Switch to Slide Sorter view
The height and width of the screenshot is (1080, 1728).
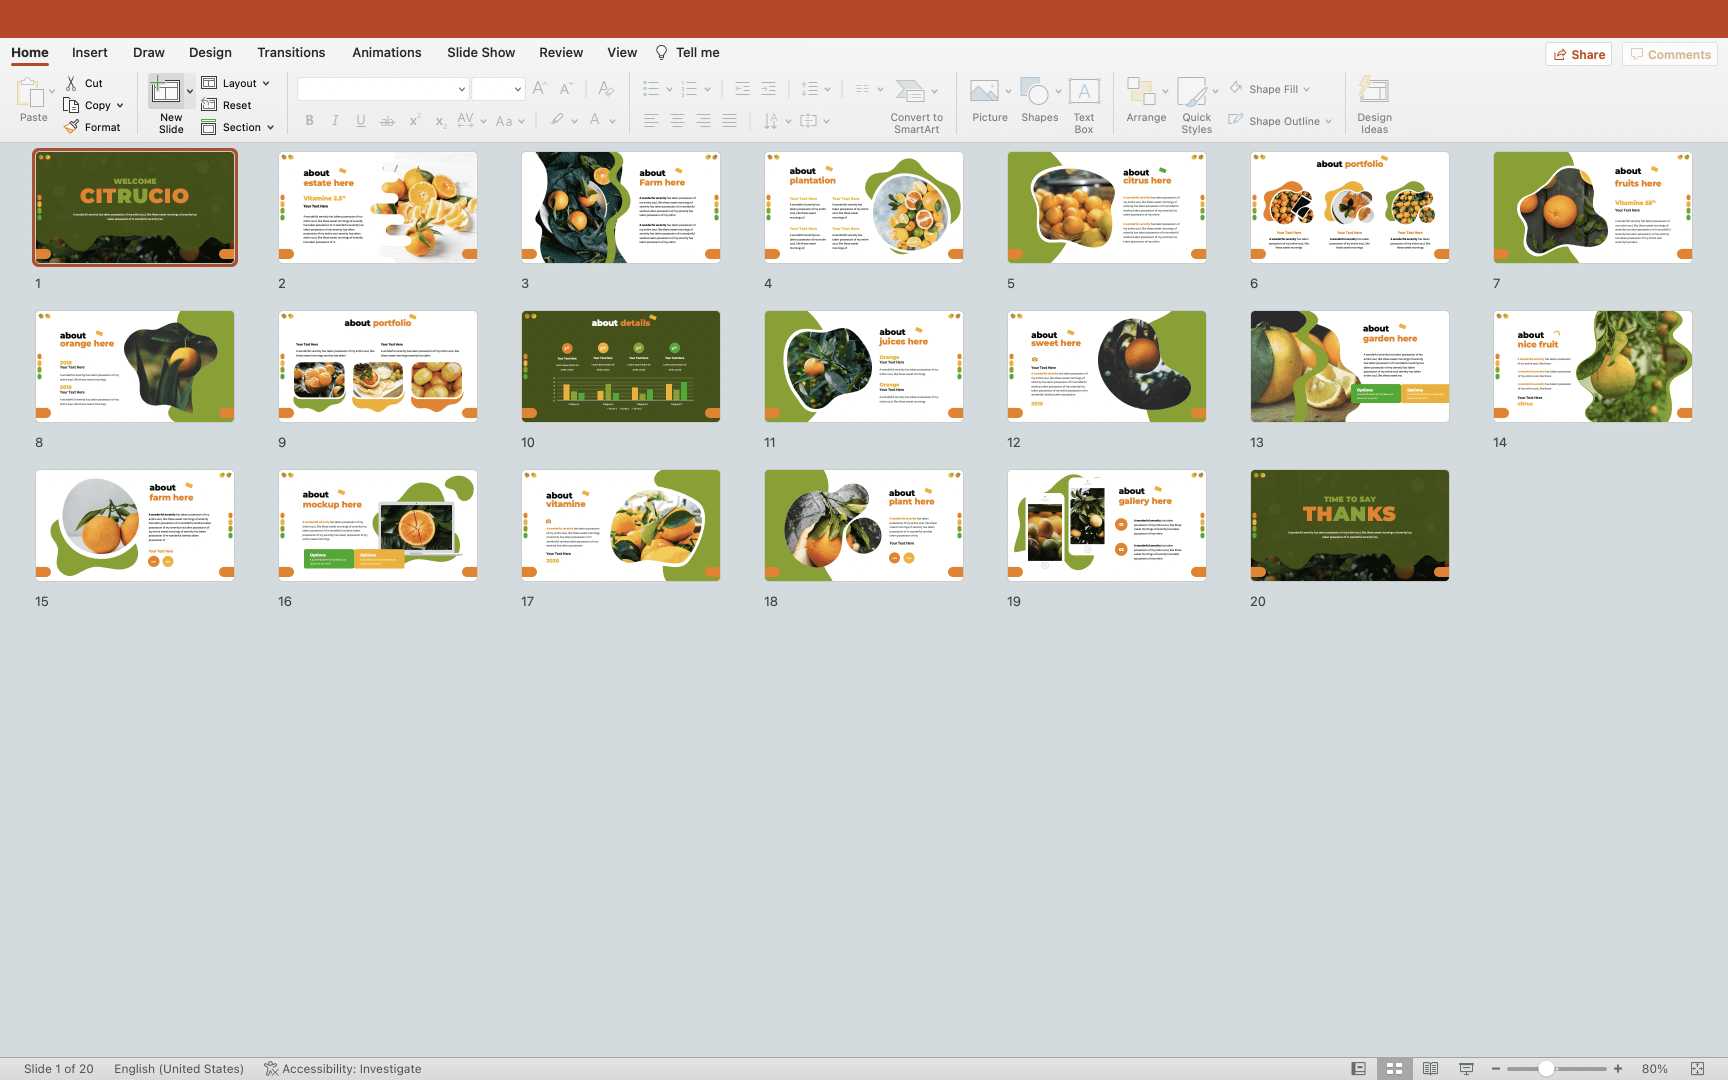(1394, 1069)
